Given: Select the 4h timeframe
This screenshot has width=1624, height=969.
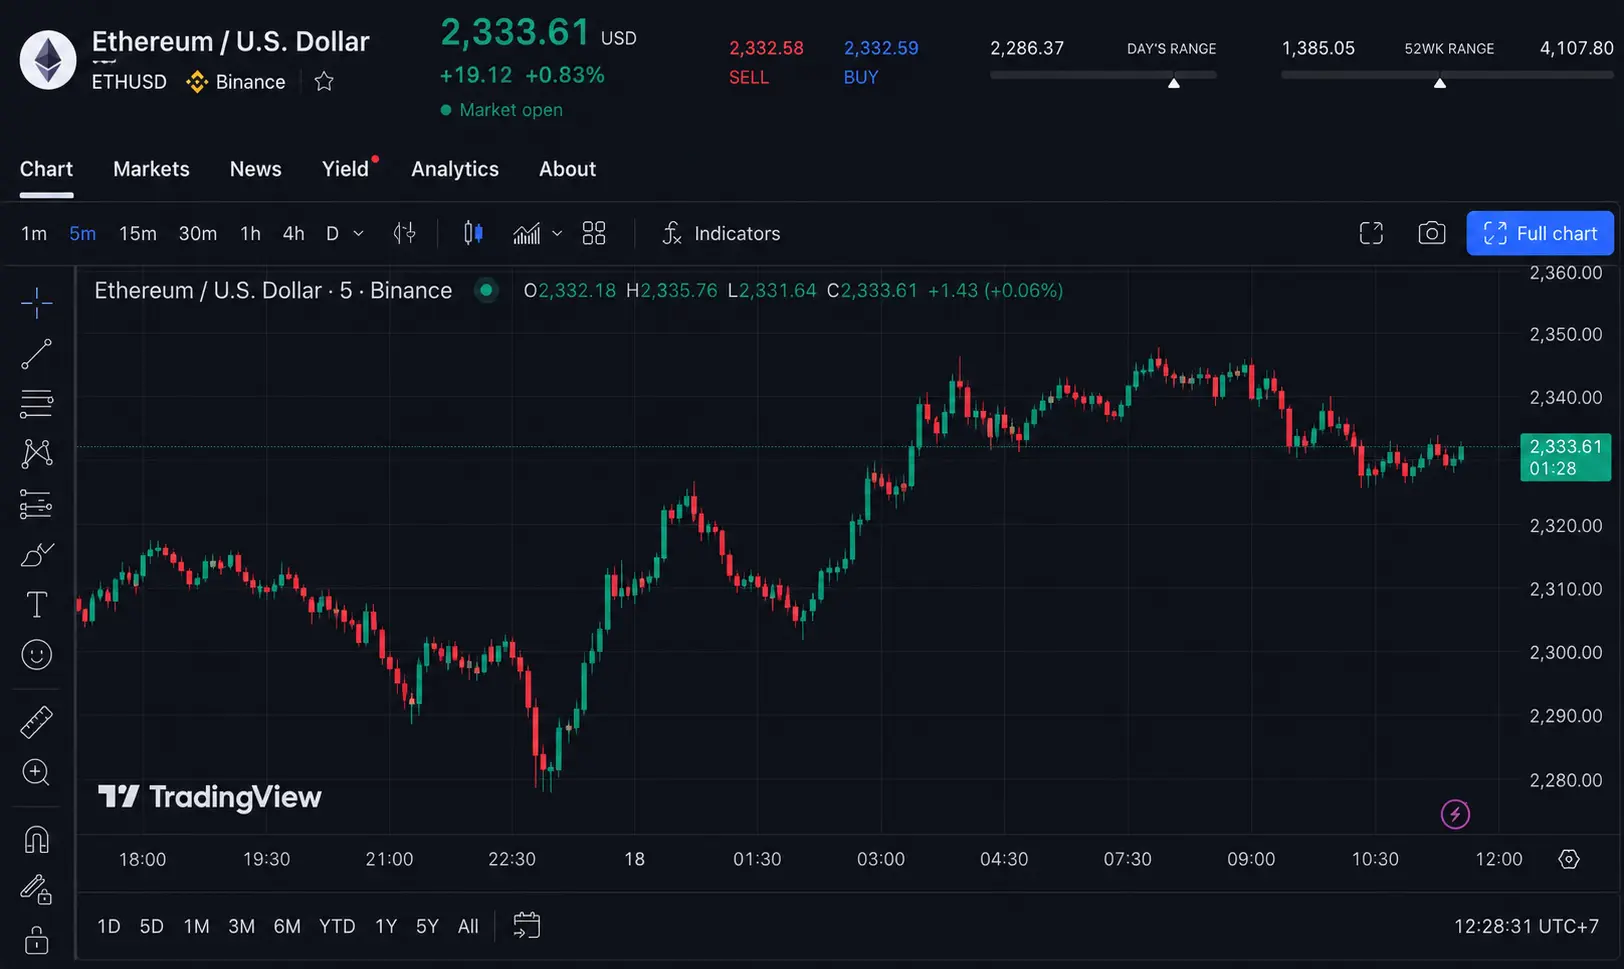Looking at the screenshot, I should point(293,233).
